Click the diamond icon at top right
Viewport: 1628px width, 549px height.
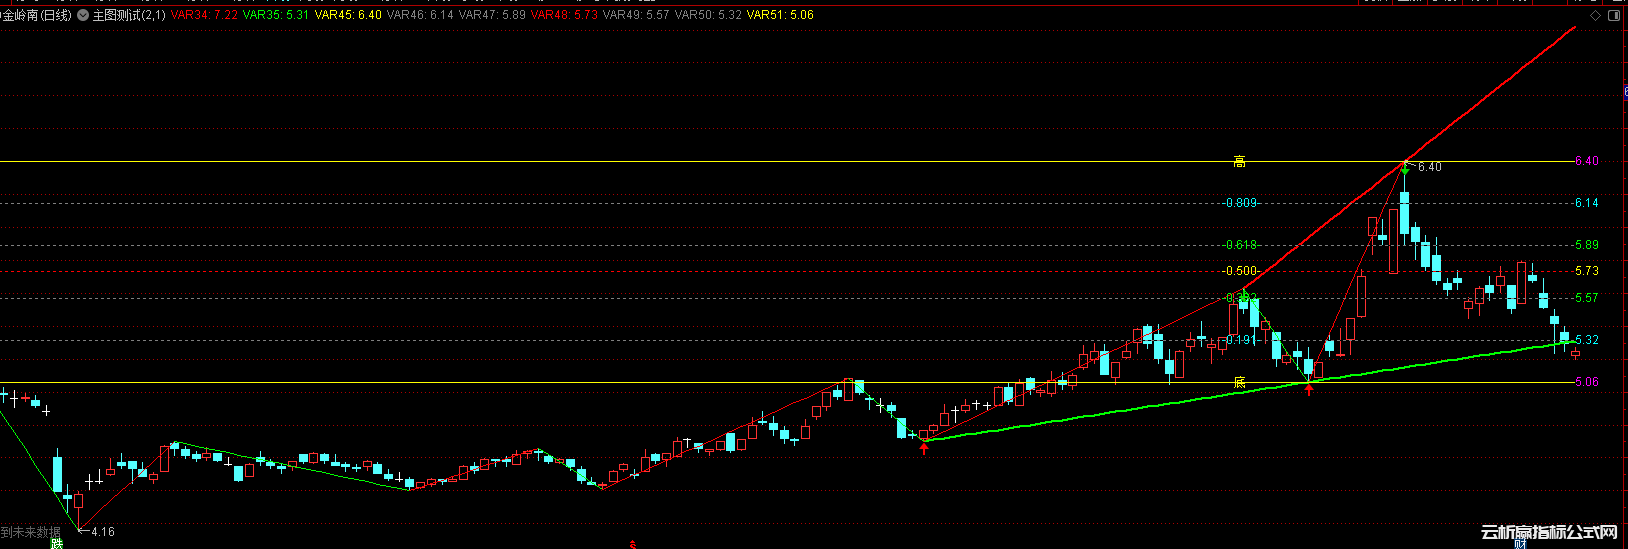point(1594,16)
